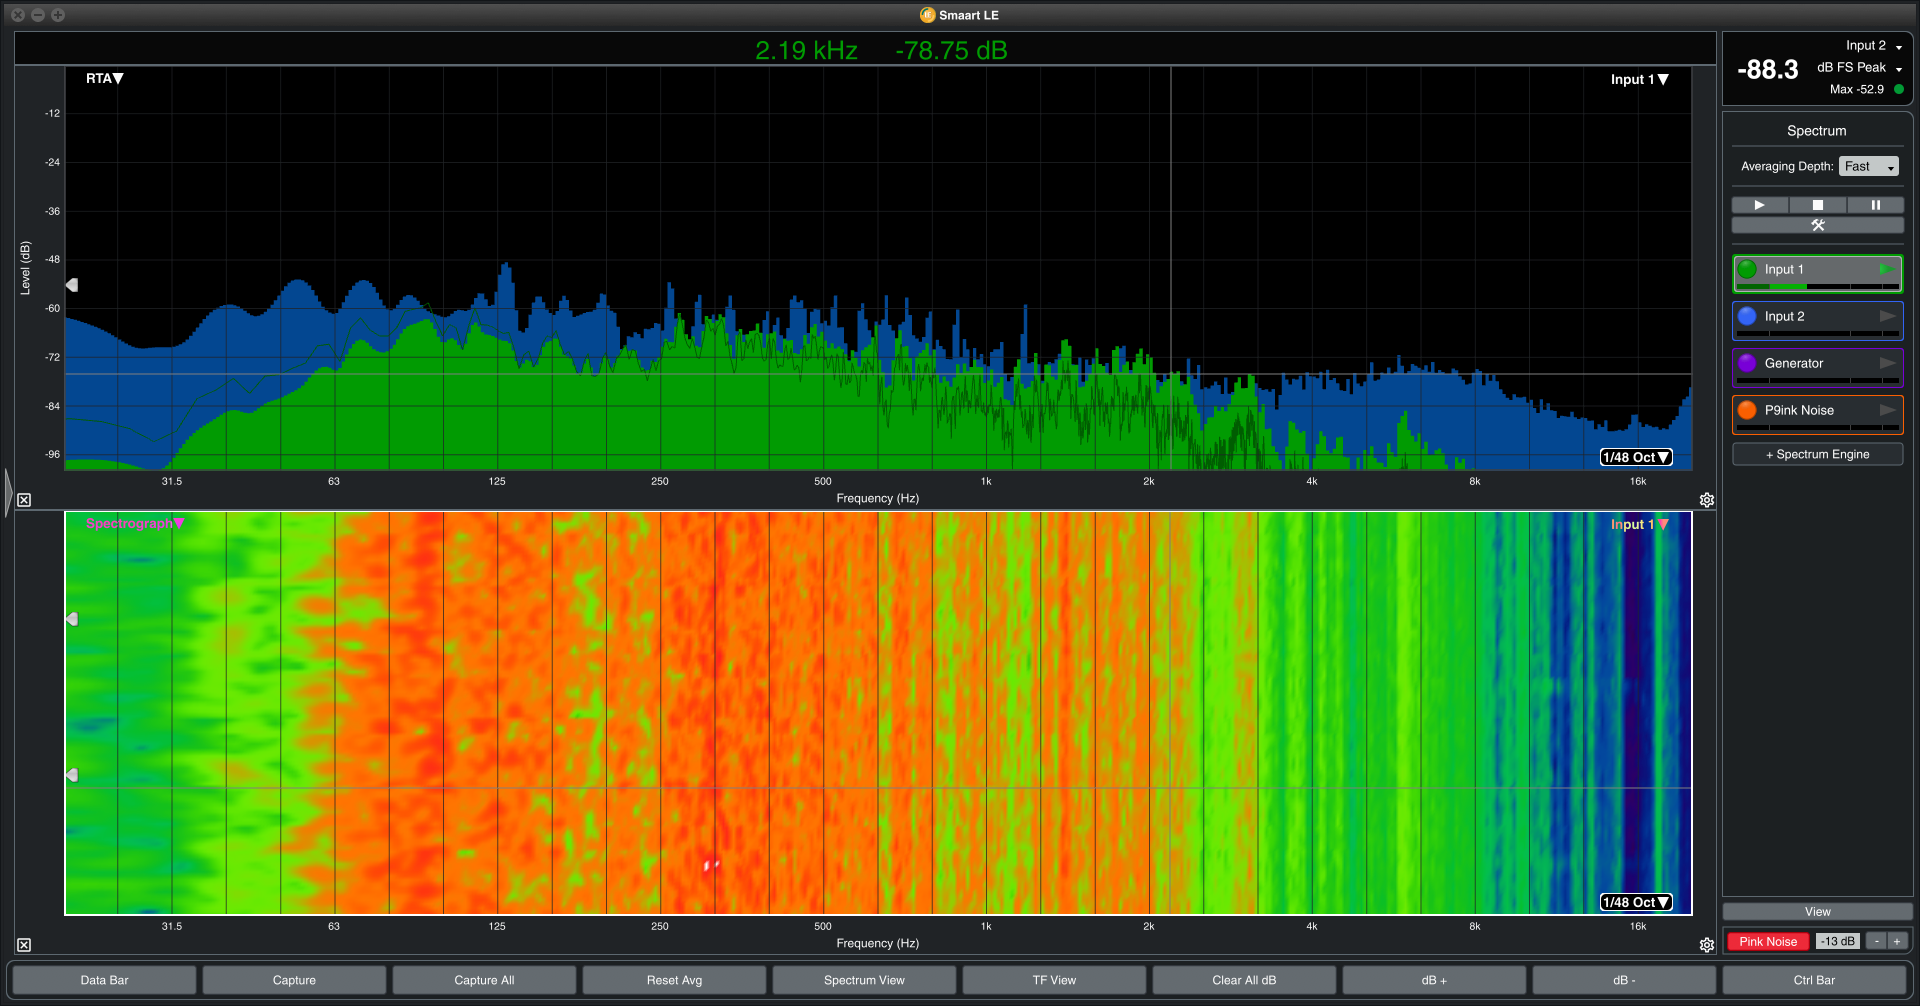Select meter source Input 2 dropdown
The width and height of the screenshot is (1920, 1006).
pyautogui.click(x=1874, y=46)
